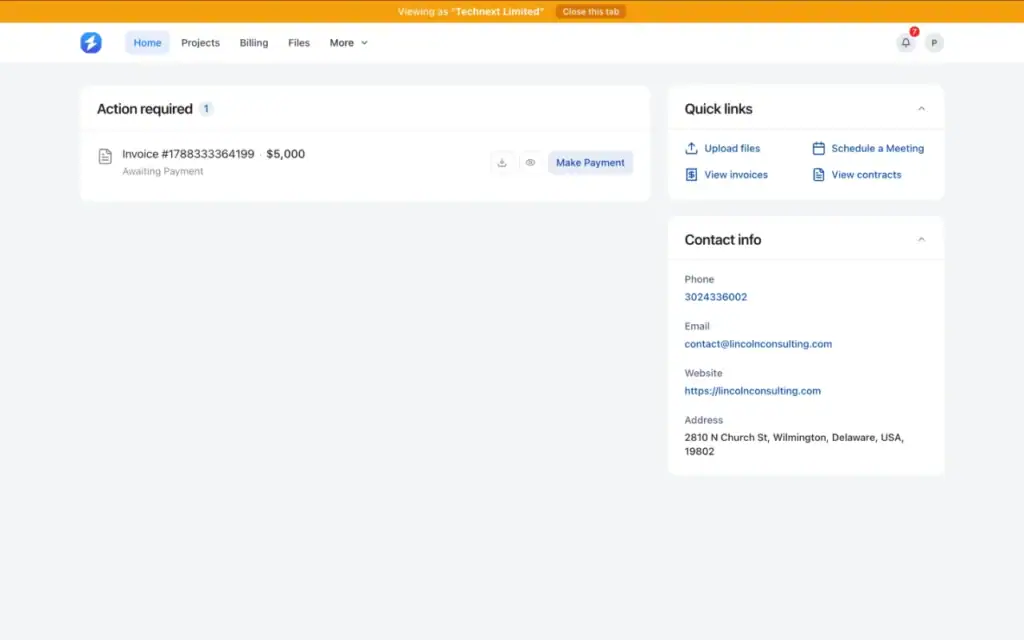Call phone number 3024336002
This screenshot has width=1024, height=640.
point(716,296)
